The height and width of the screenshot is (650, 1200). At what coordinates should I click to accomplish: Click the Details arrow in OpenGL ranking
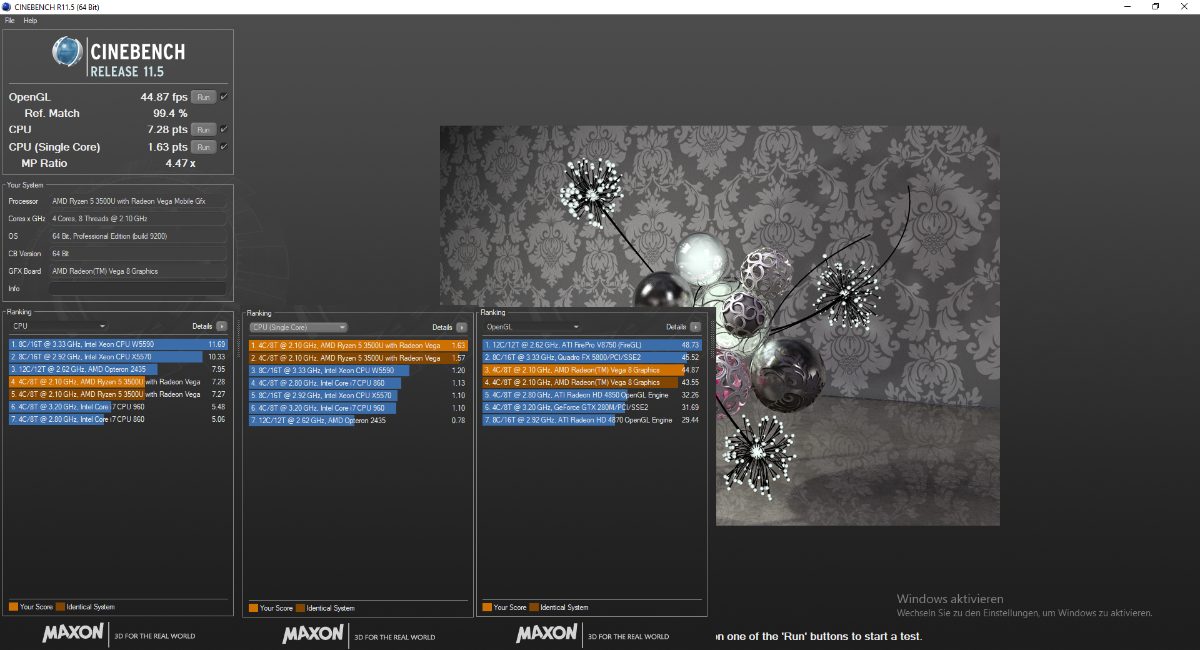(x=695, y=327)
